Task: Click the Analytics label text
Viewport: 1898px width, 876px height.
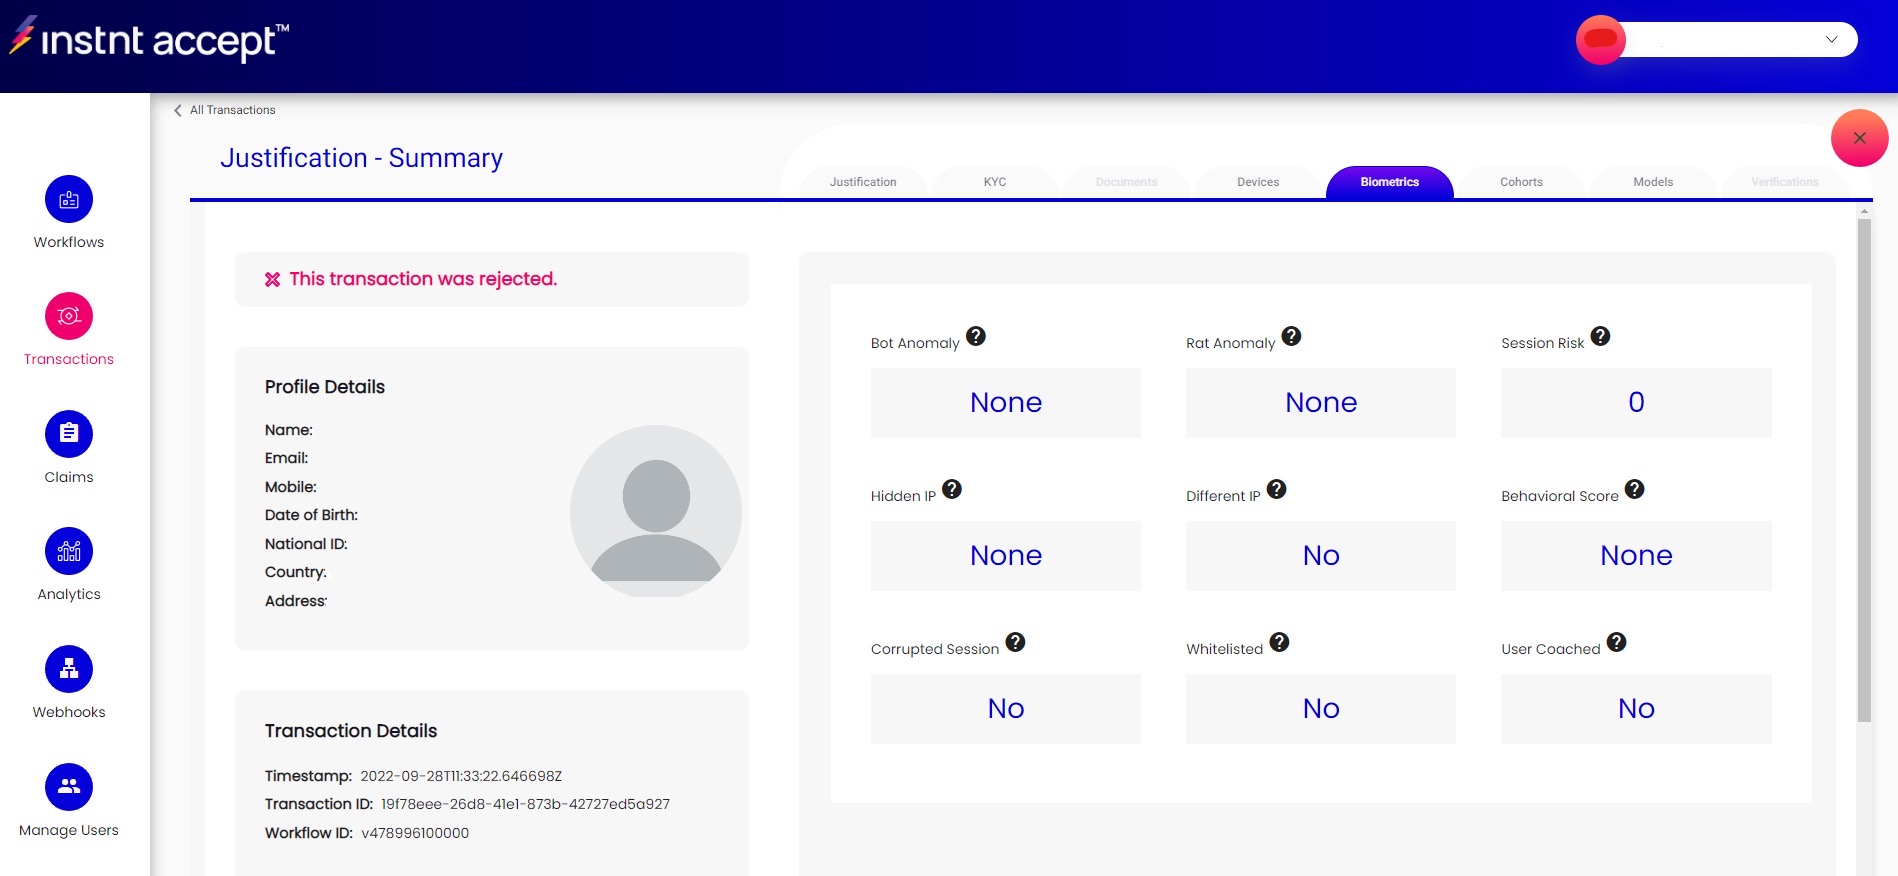Action: (69, 594)
